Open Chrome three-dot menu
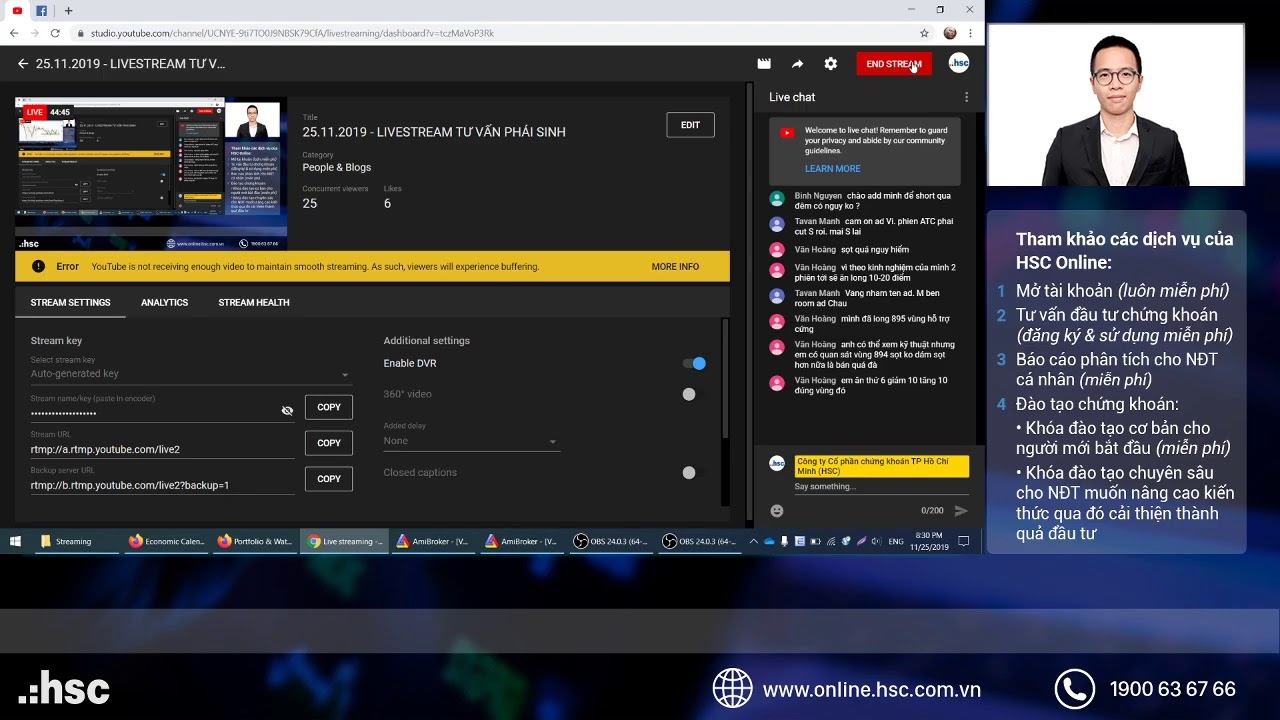Screen dimensions: 1280x720 tap(970, 33)
